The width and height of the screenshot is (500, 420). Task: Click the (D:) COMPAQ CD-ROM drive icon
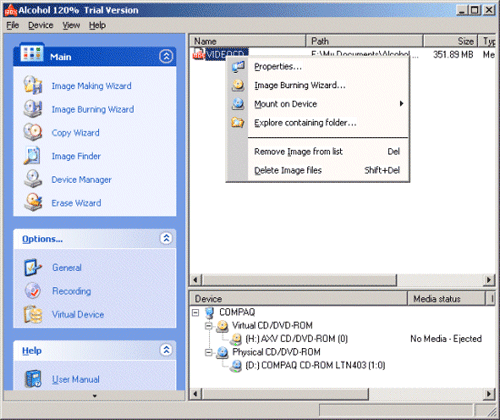pyautogui.click(x=236, y=366)
